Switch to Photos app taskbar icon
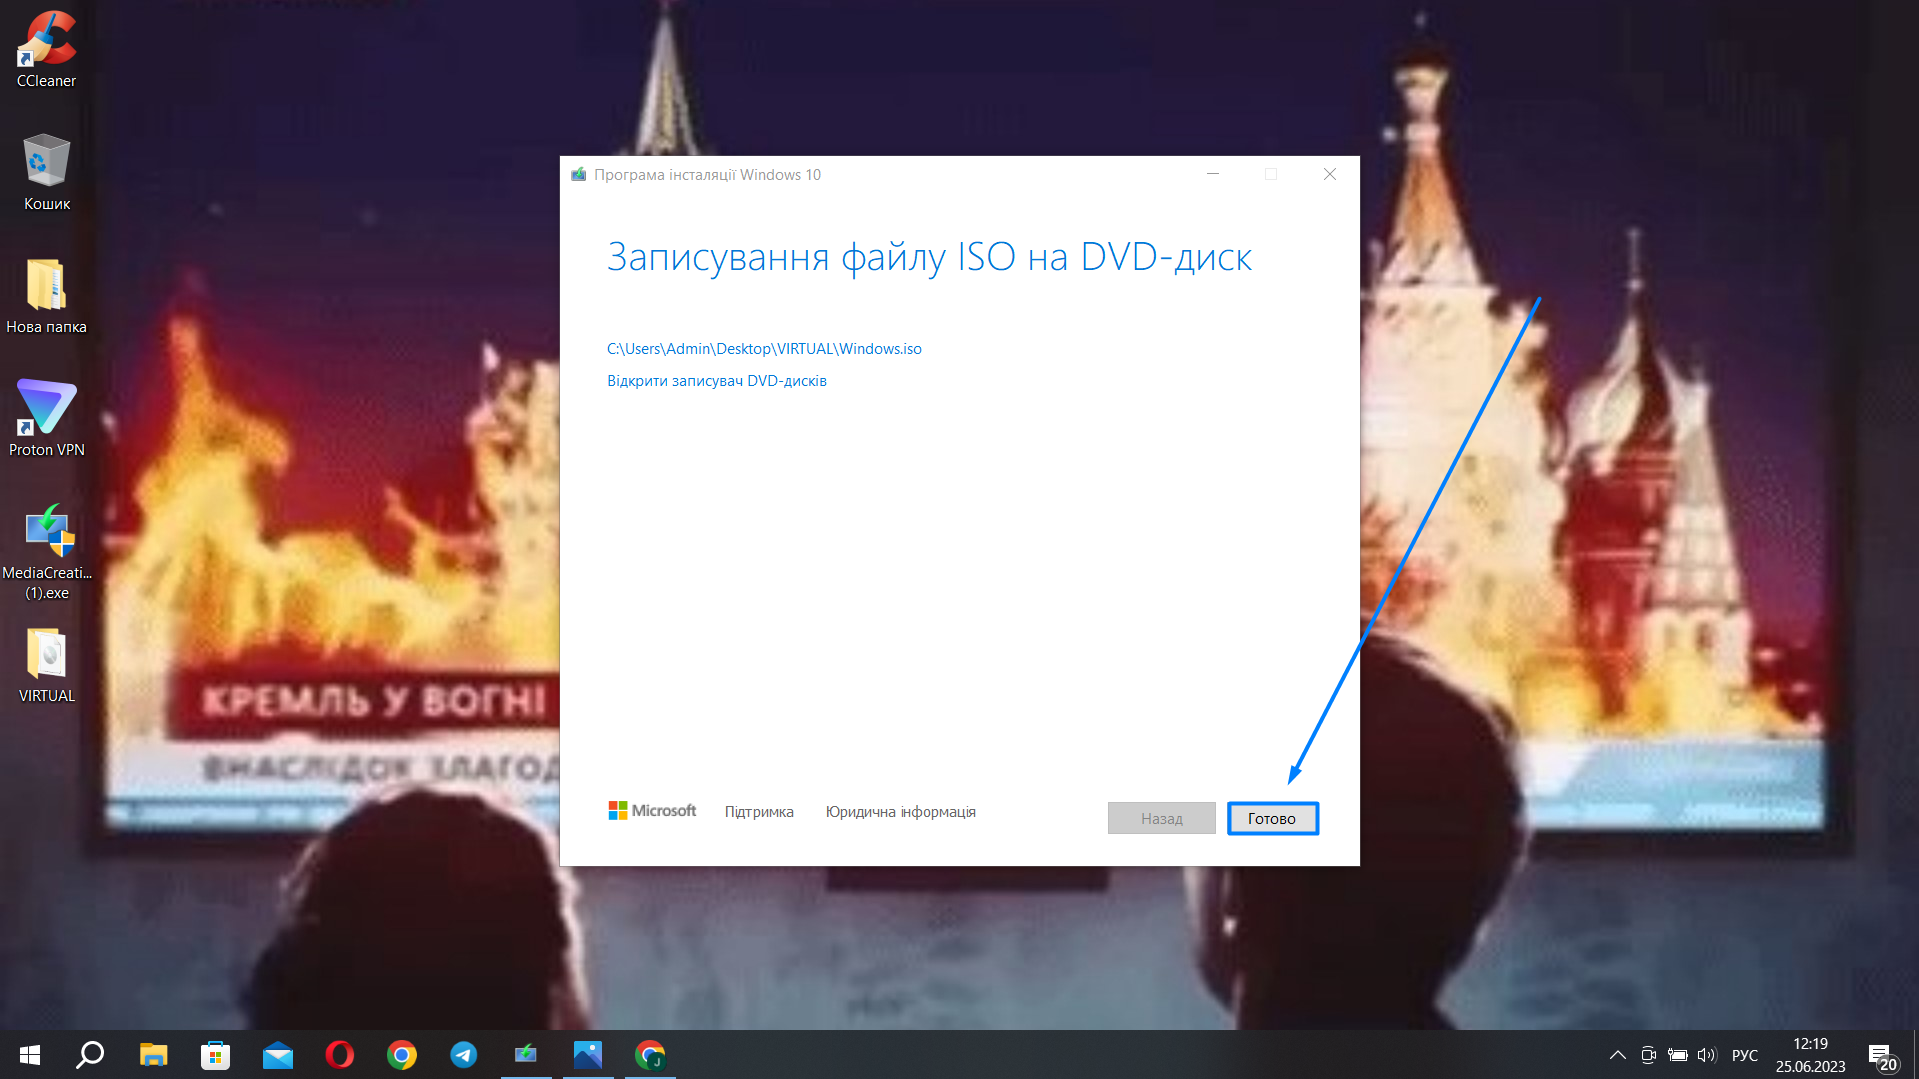Image resolution: width=1919 pixels, height=1079 pixels. pyautogui.click(x=588, y=1054)
